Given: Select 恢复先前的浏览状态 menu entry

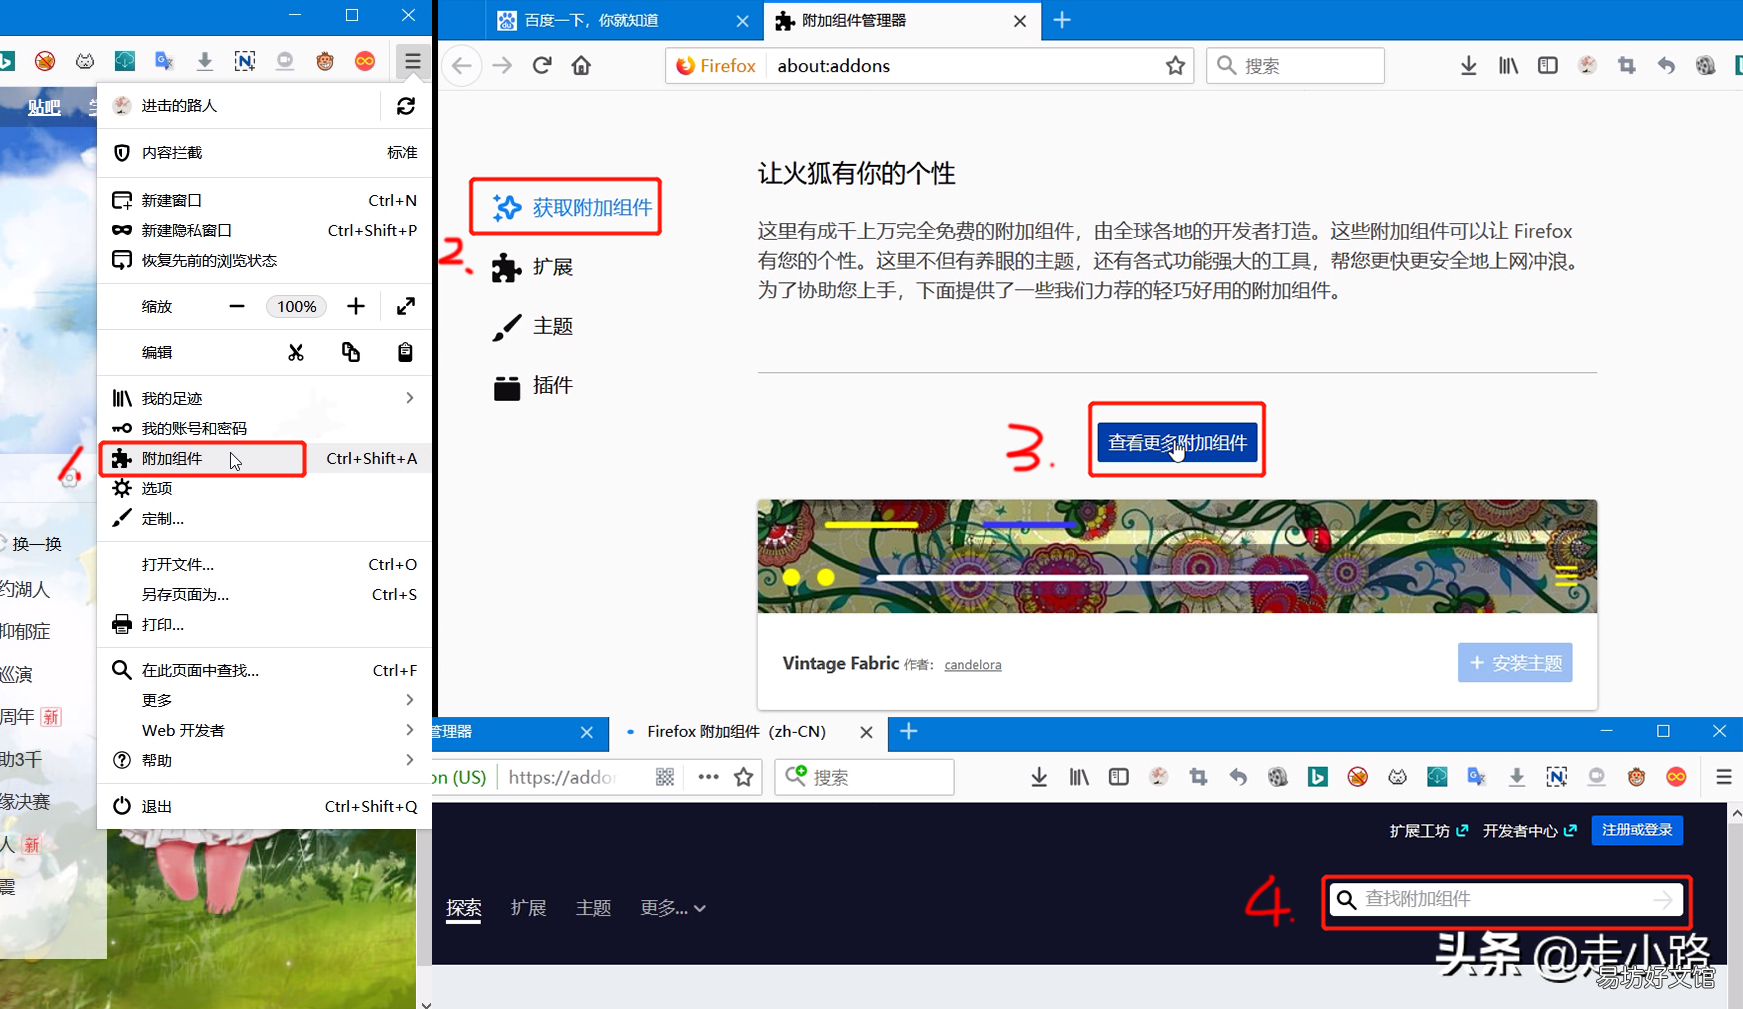Looking at the screenshot, I should [x=265, y=260].
